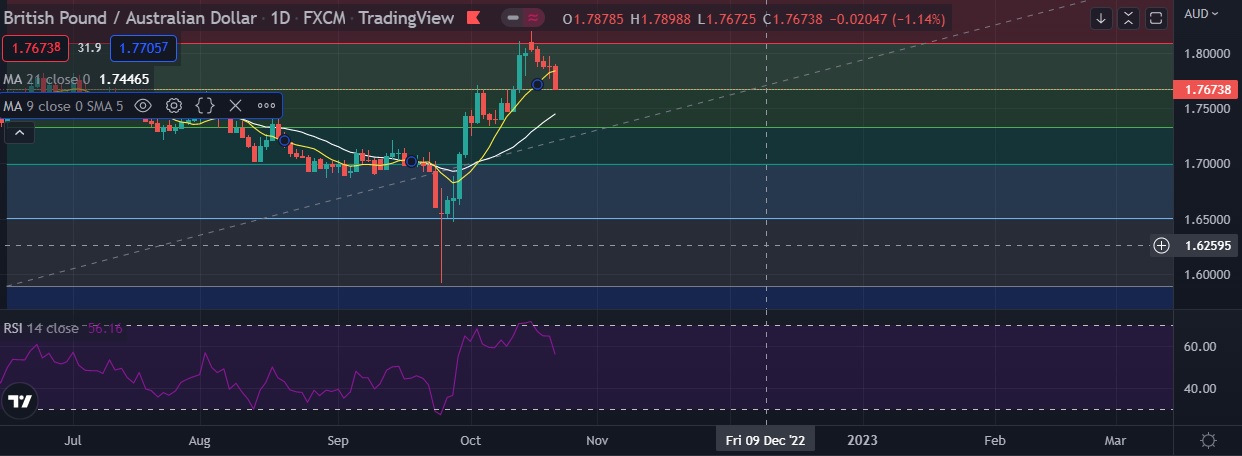
Task: Click the FXCM source in chart title
Action: click(x=324, y=18)
